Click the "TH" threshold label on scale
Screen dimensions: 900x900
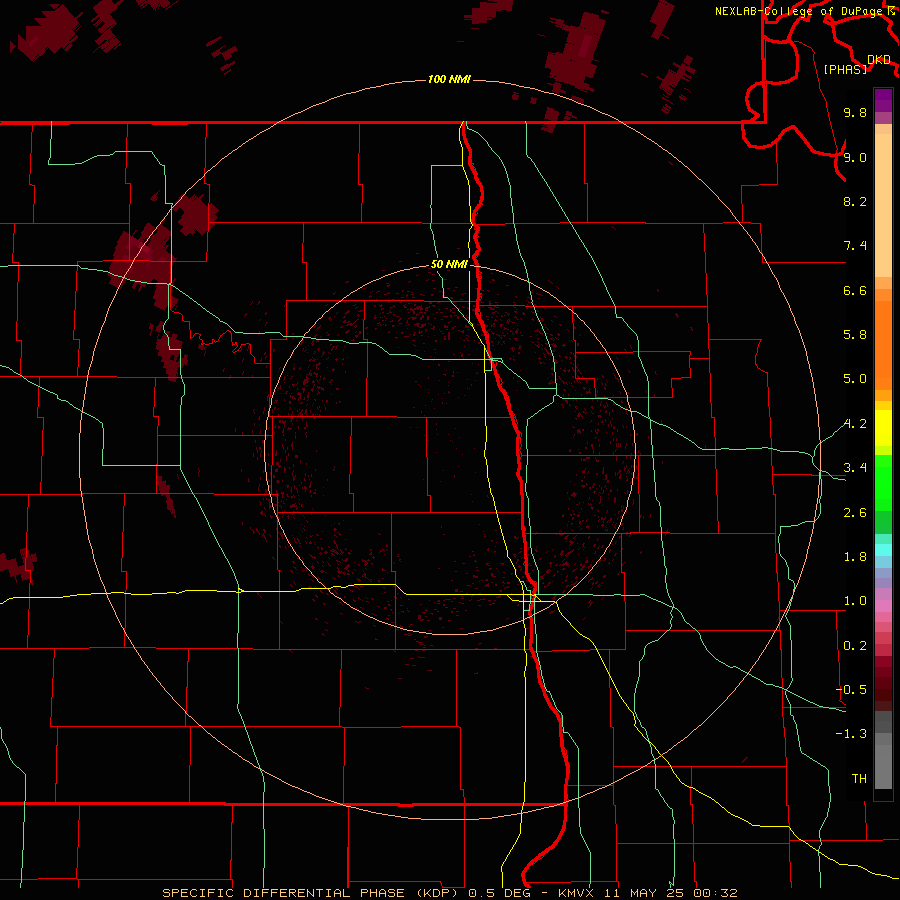point(859,779)
